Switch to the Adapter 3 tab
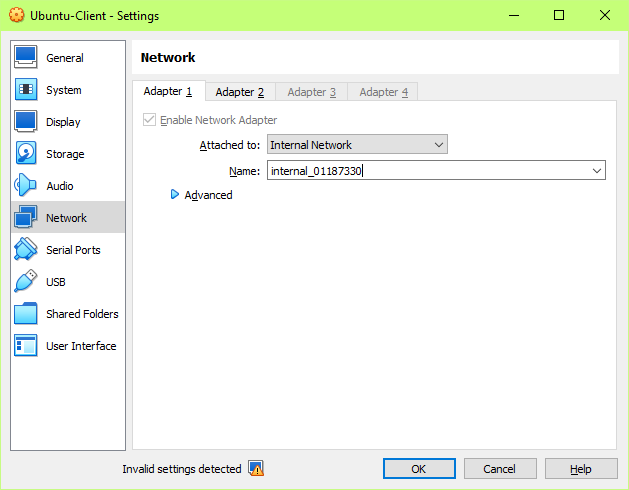This screenshot has height=490, width=629. click(x=312, y=92)
